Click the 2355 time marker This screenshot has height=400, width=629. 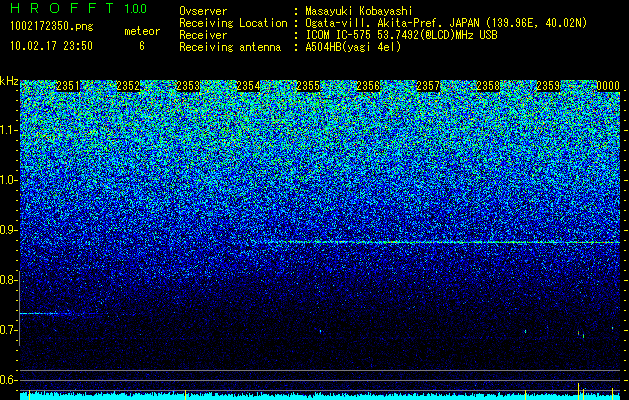[x=308, y=86]
